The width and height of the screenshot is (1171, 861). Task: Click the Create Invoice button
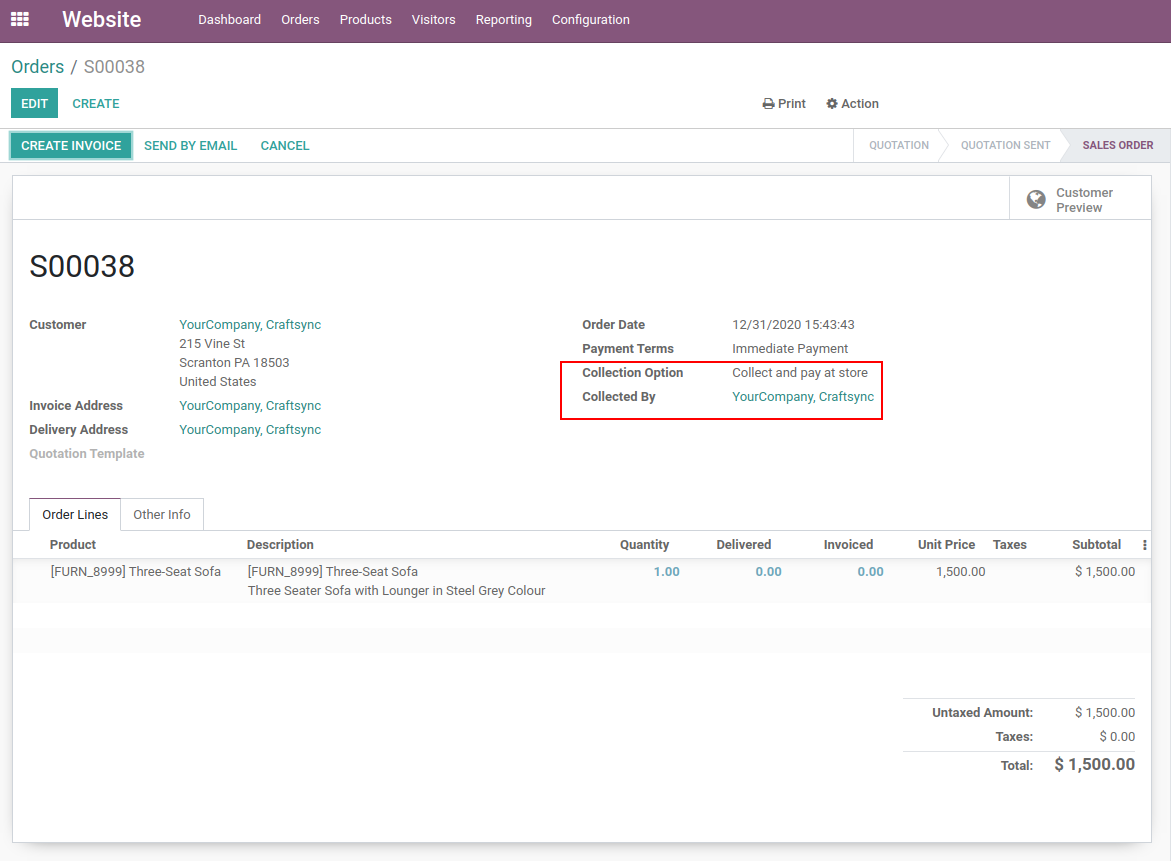pyautogui.click(x=71, y=146)
